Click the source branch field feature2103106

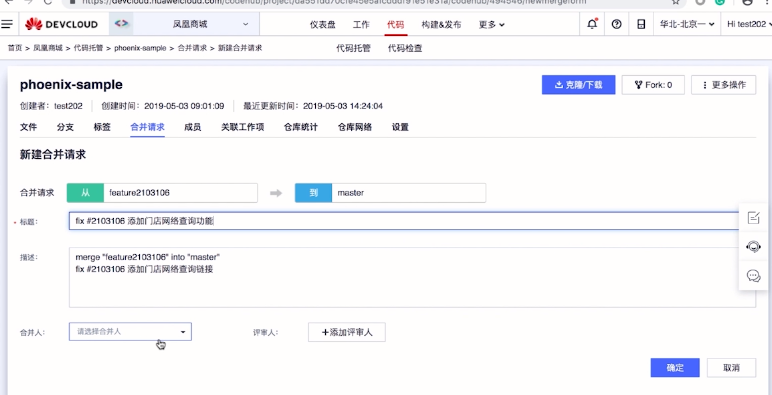coord(180,193)
